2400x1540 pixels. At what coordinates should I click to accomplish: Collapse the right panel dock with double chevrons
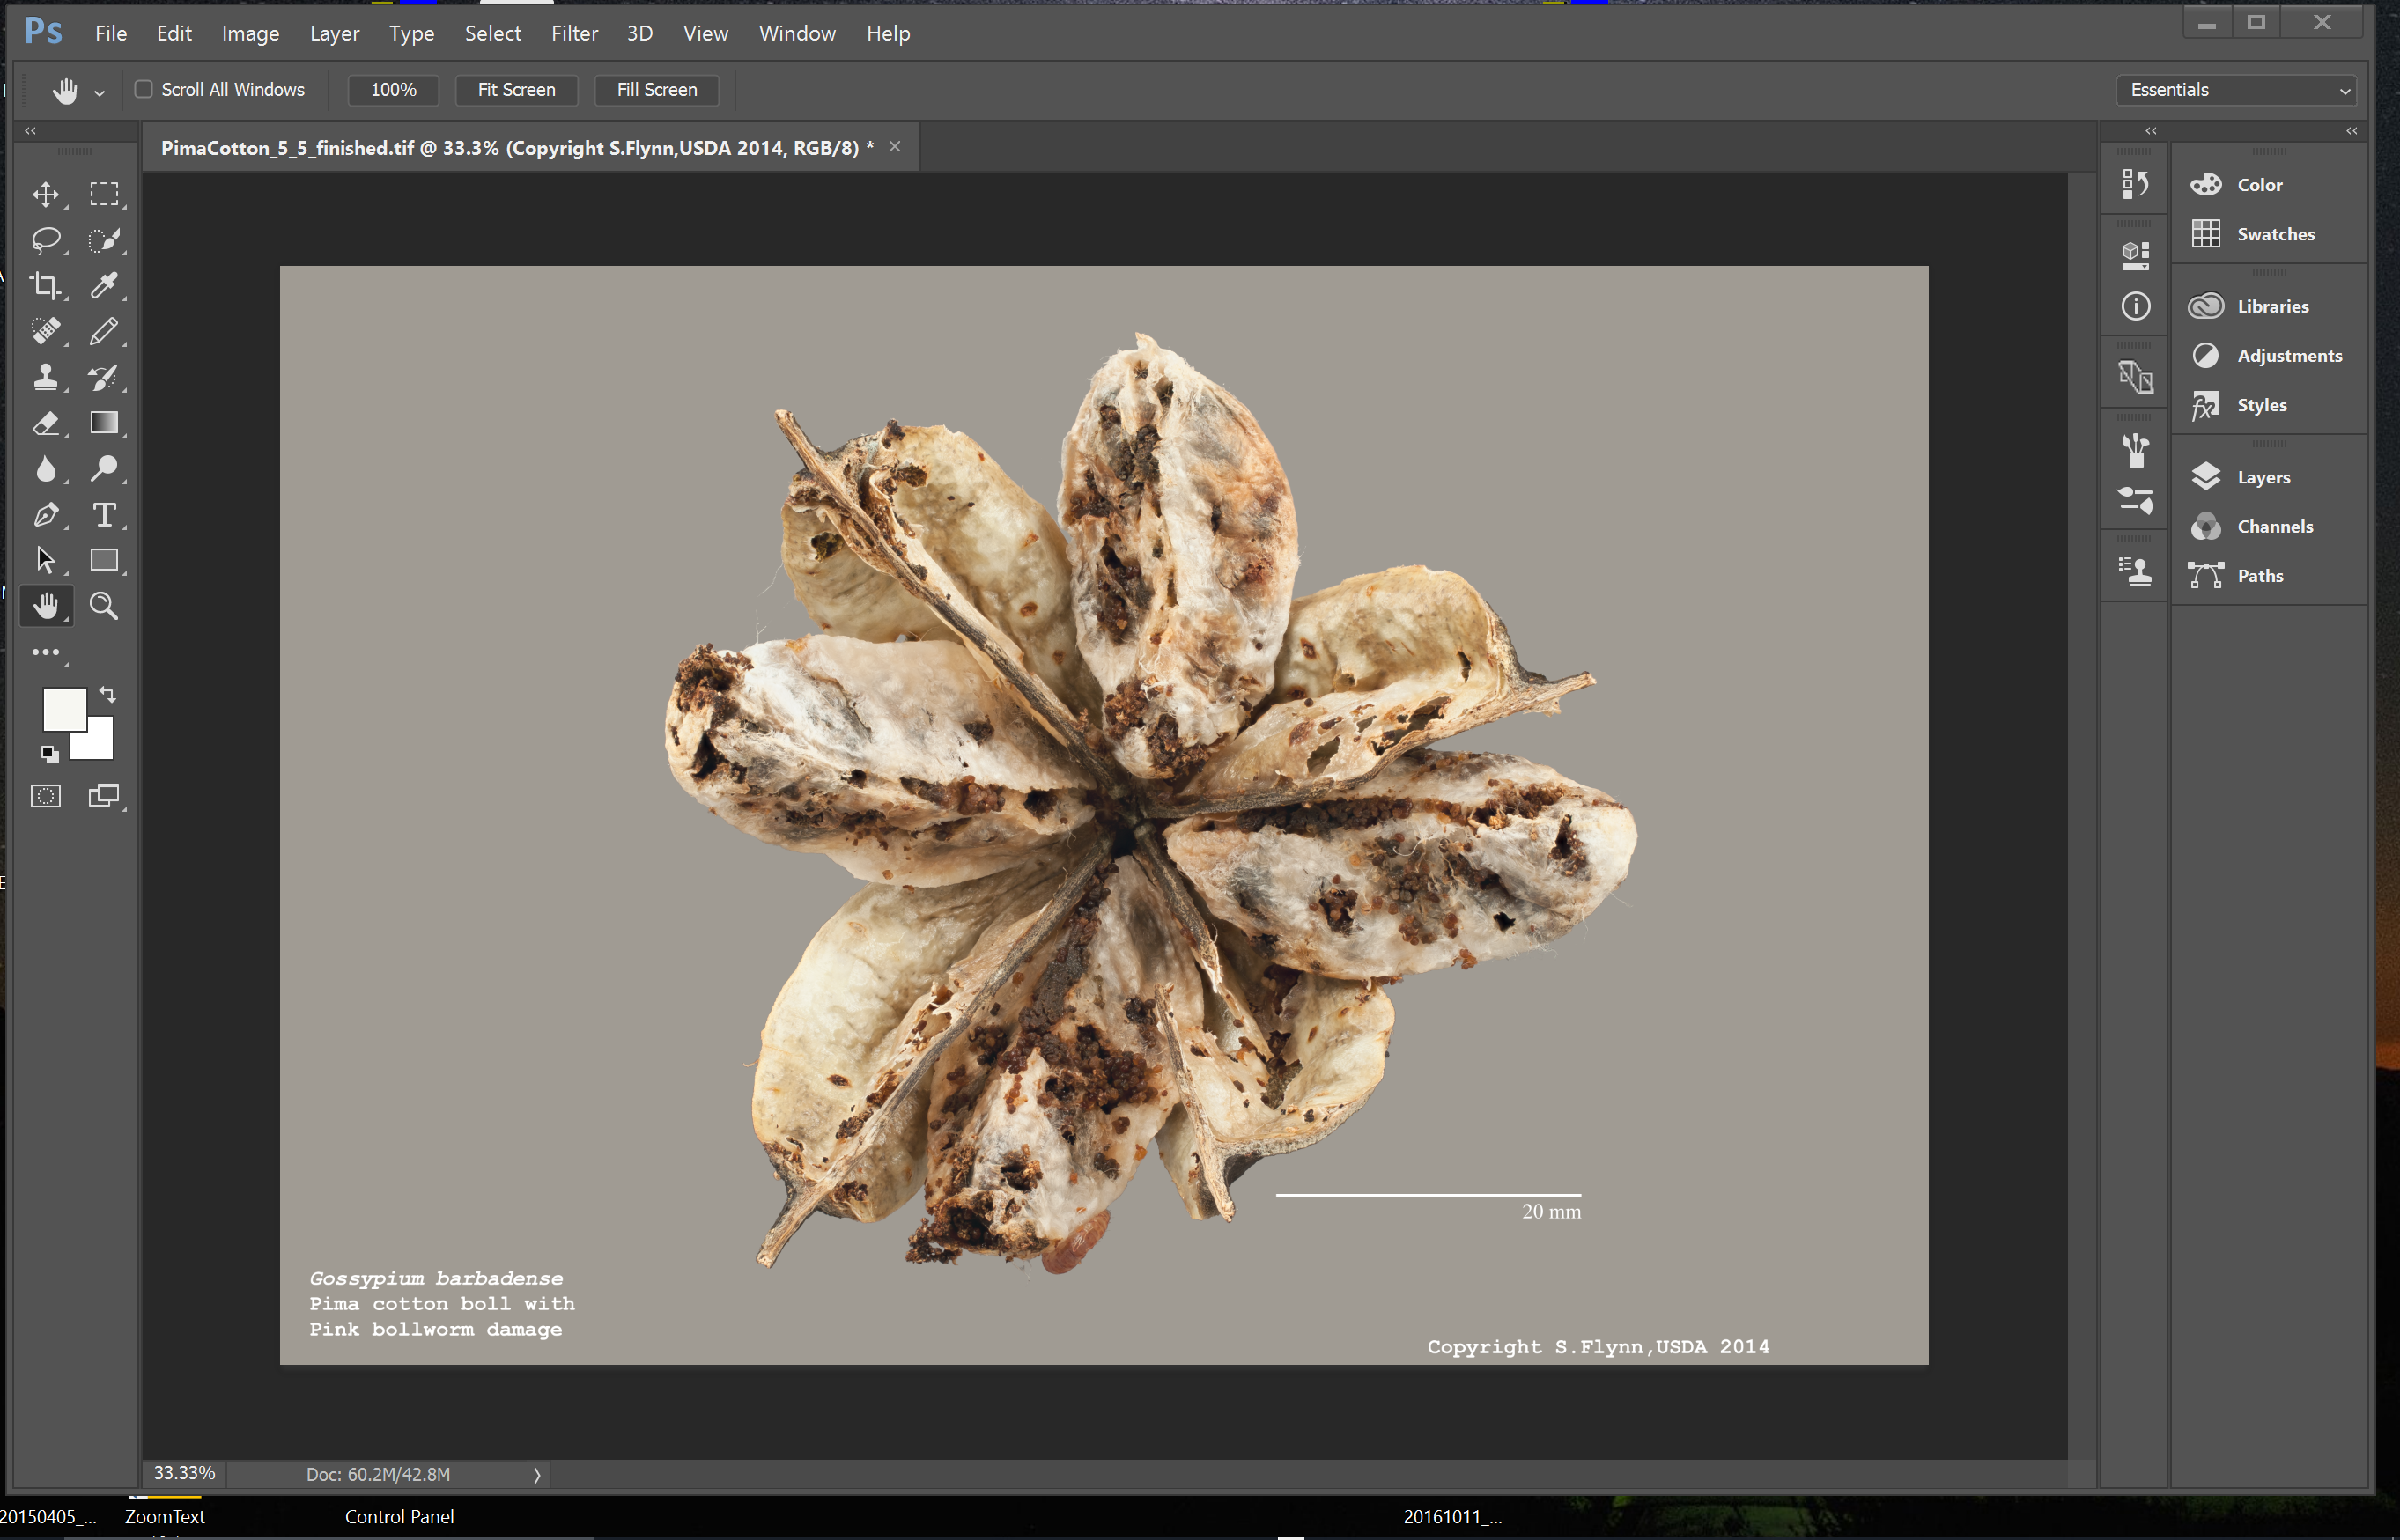(2351, 131)
